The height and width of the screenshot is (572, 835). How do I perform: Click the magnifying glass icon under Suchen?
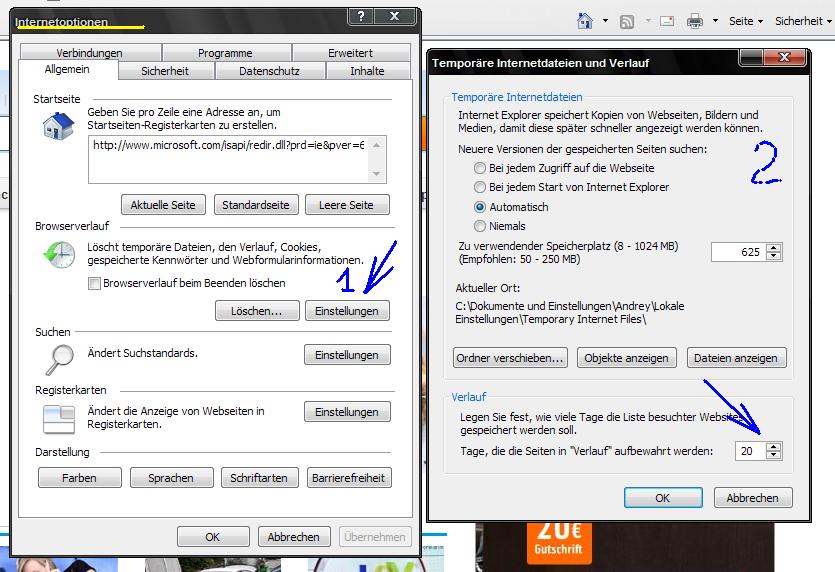pyautogui.click(x=58, y=357)
